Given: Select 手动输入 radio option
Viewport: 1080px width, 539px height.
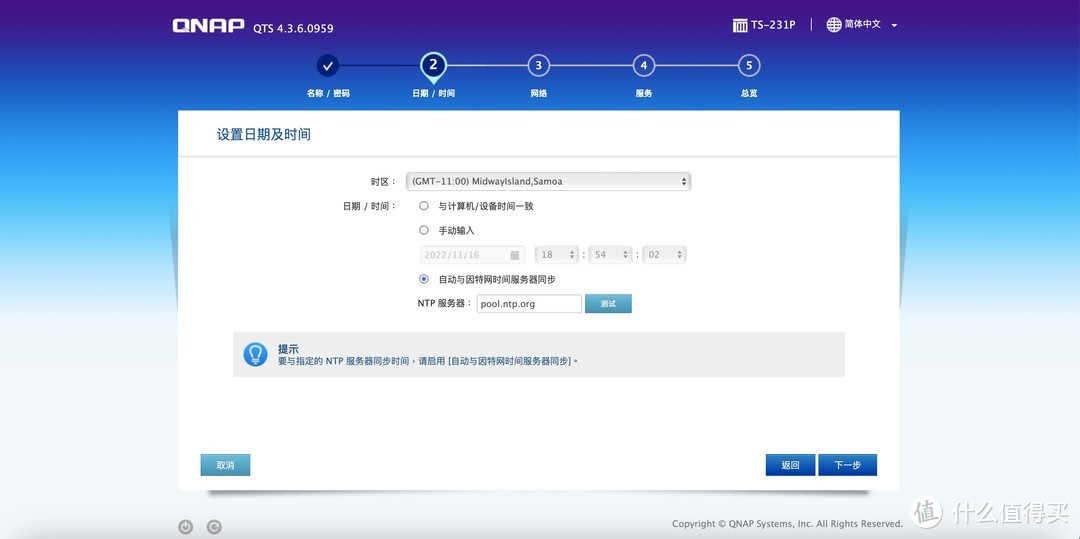Looking at the screenshot, I should tap(424, 231).
